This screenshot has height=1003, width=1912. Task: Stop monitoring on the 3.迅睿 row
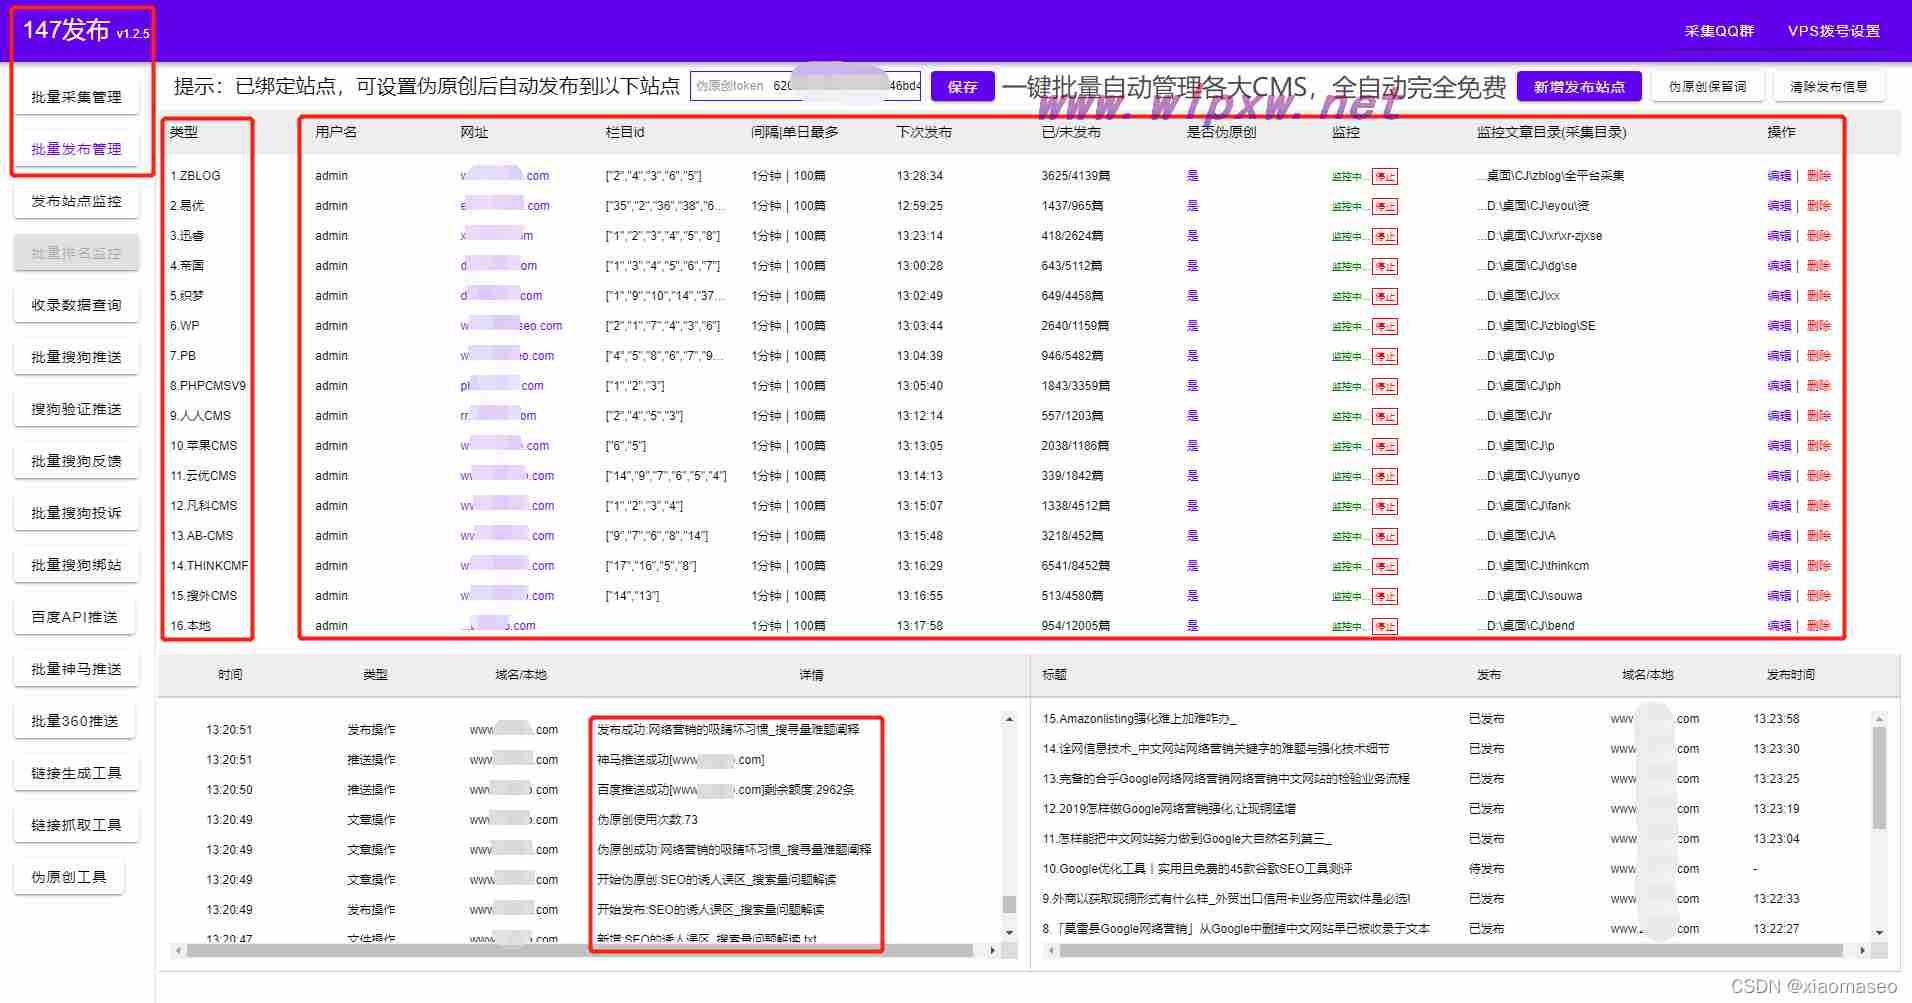point(1385,236)
